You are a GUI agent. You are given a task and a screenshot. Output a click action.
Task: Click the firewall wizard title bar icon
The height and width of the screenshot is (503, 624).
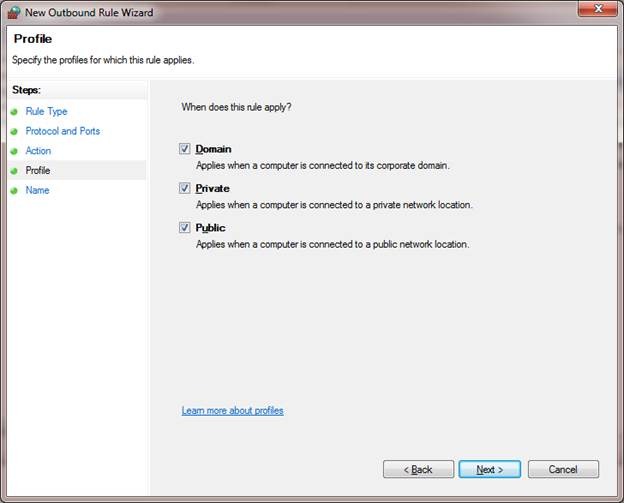(14, 12)
